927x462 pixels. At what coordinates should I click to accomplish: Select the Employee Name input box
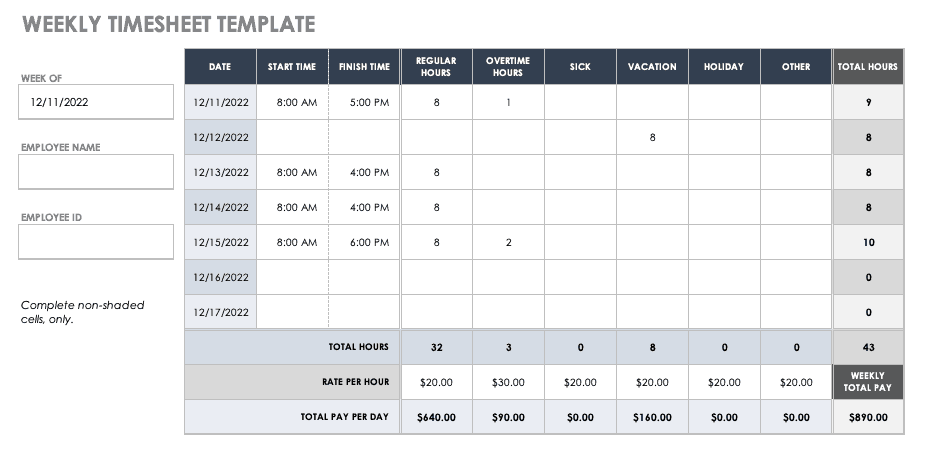(x=96, y=172)
